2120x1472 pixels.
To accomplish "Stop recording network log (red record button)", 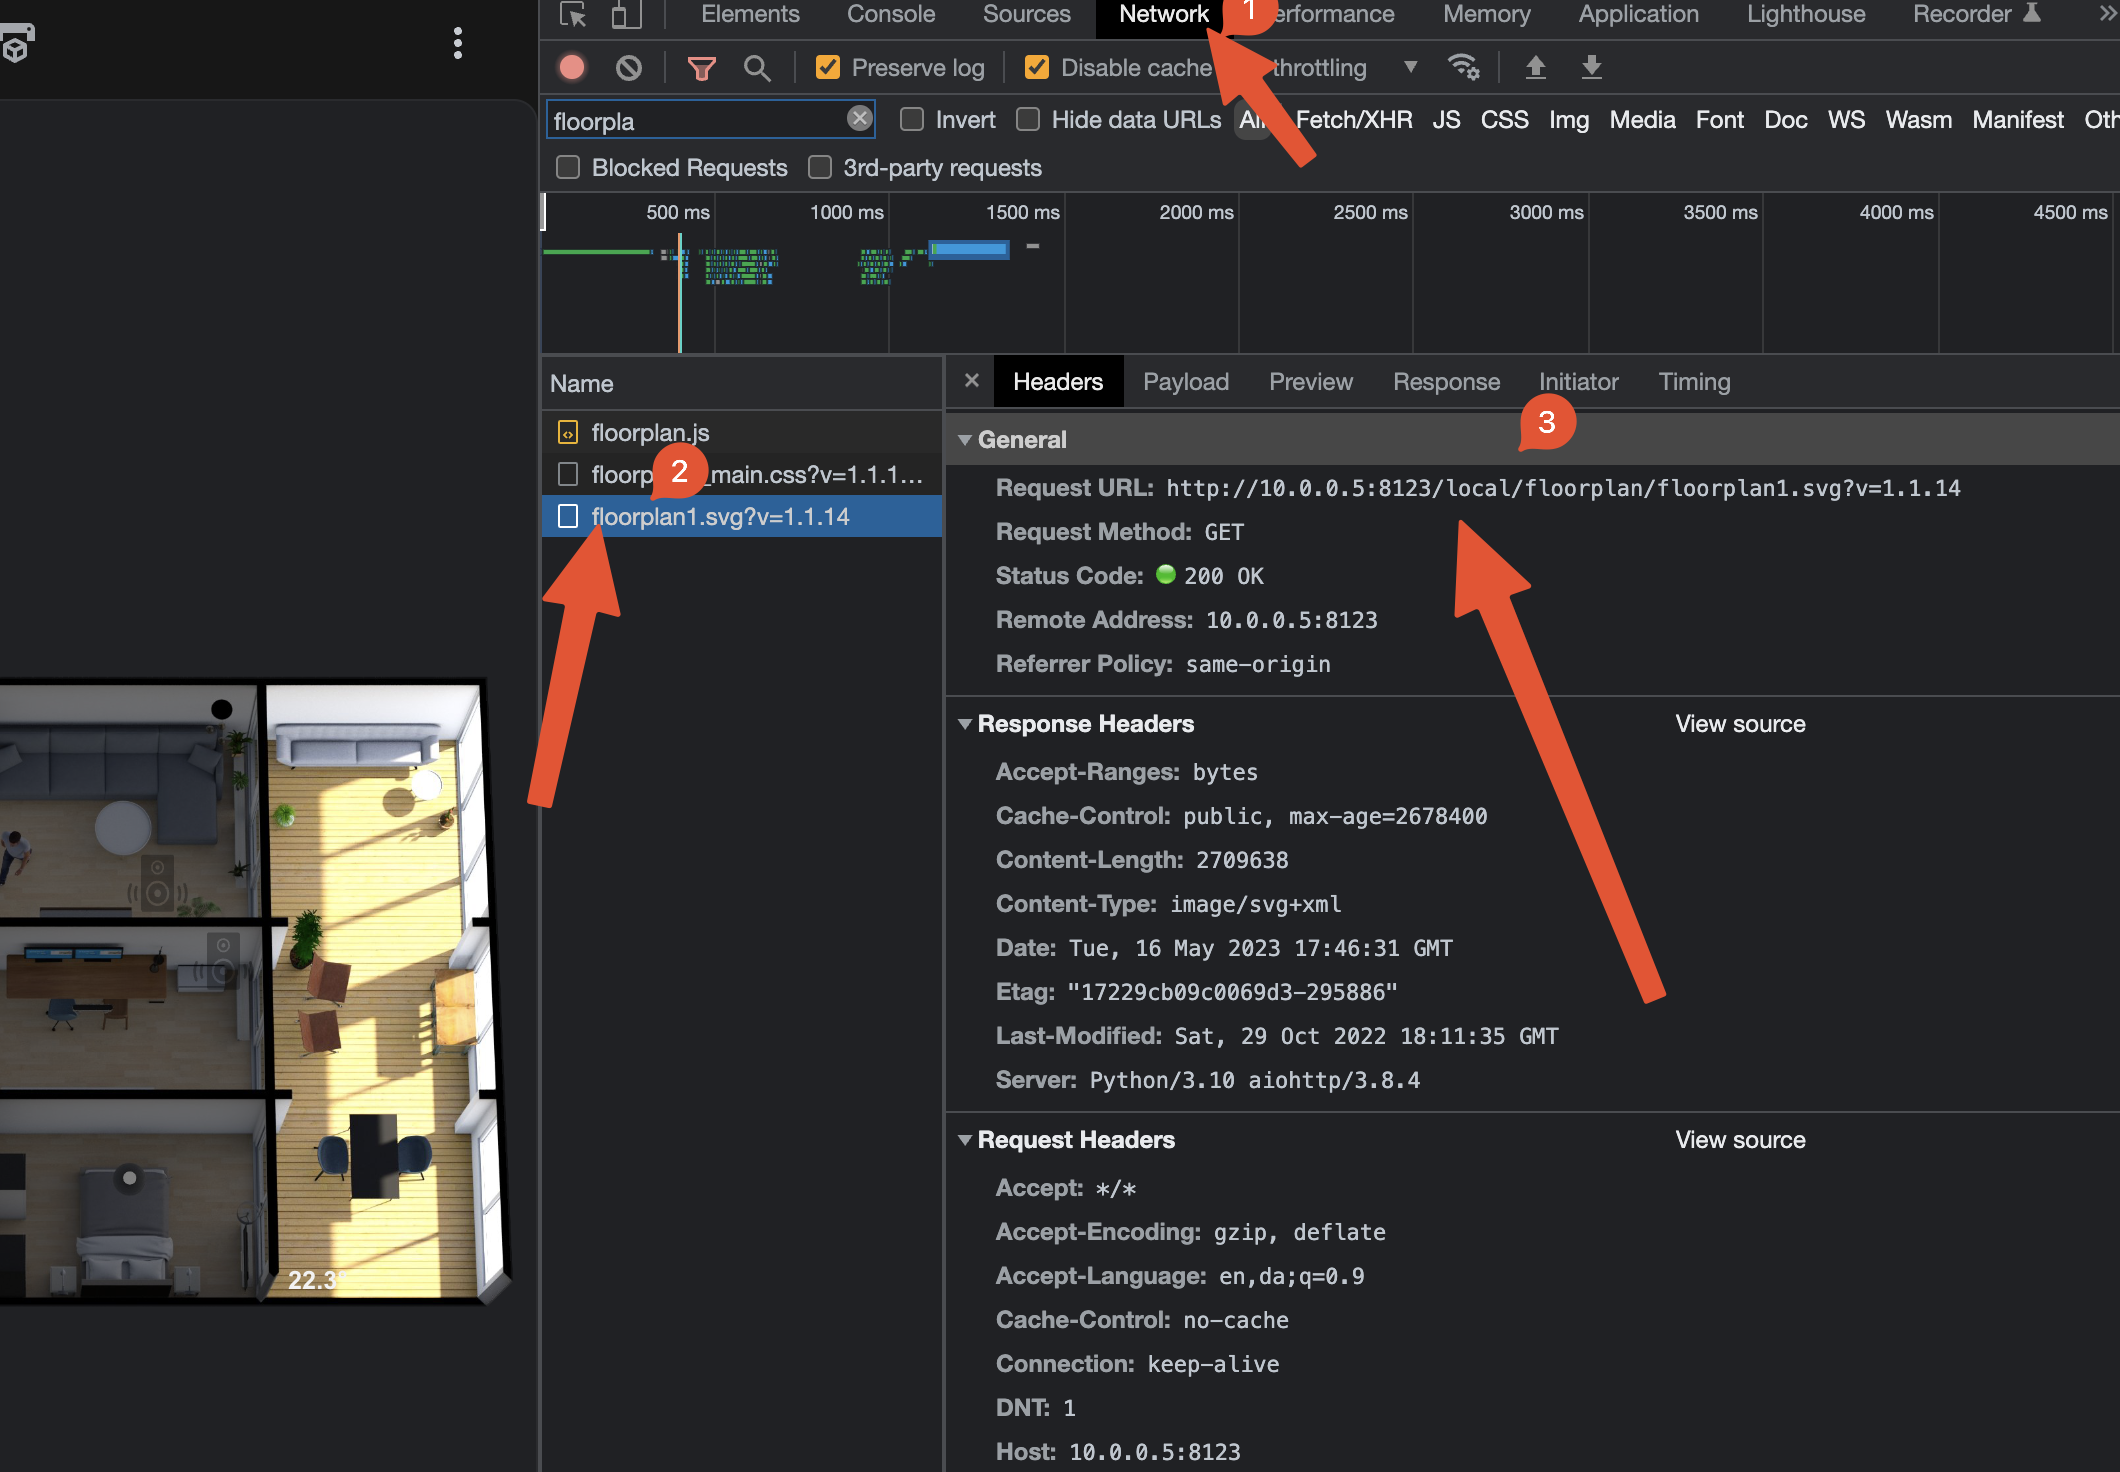I will coord(571,67).
